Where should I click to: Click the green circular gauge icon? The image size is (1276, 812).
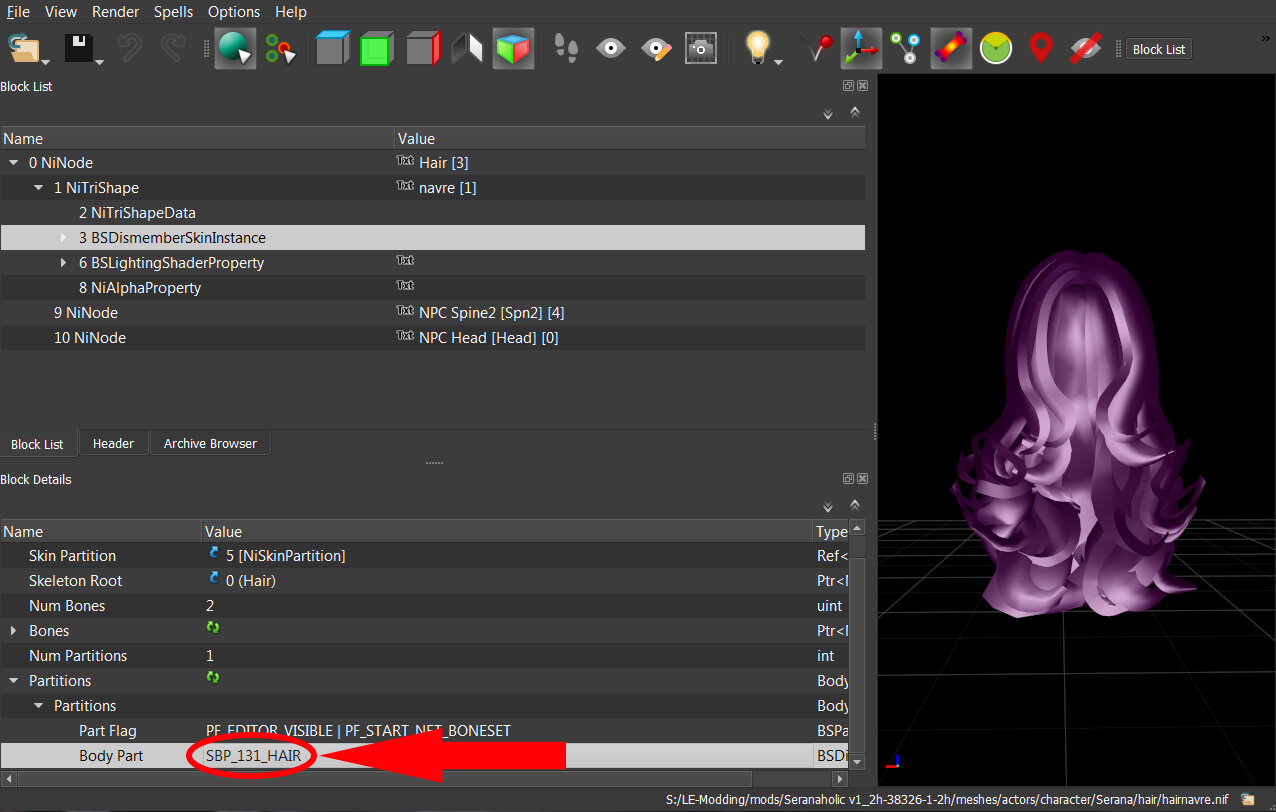996,48
